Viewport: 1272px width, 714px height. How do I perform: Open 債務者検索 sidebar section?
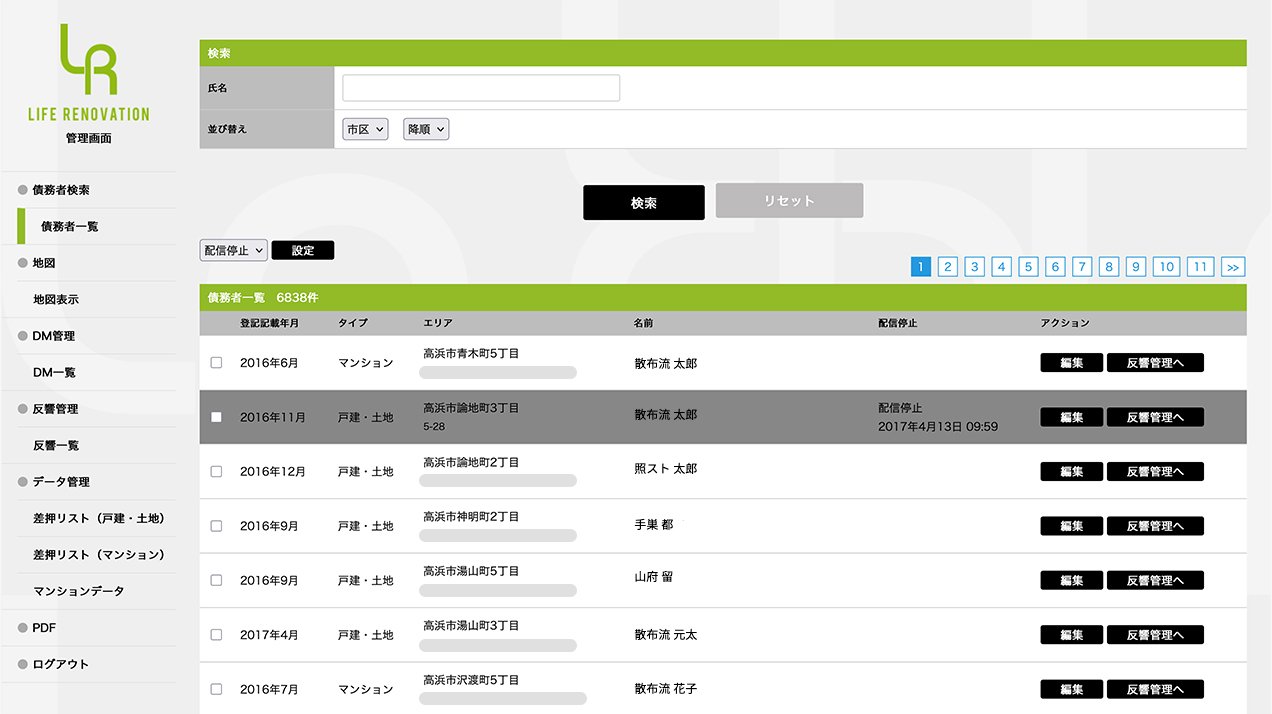61,190
